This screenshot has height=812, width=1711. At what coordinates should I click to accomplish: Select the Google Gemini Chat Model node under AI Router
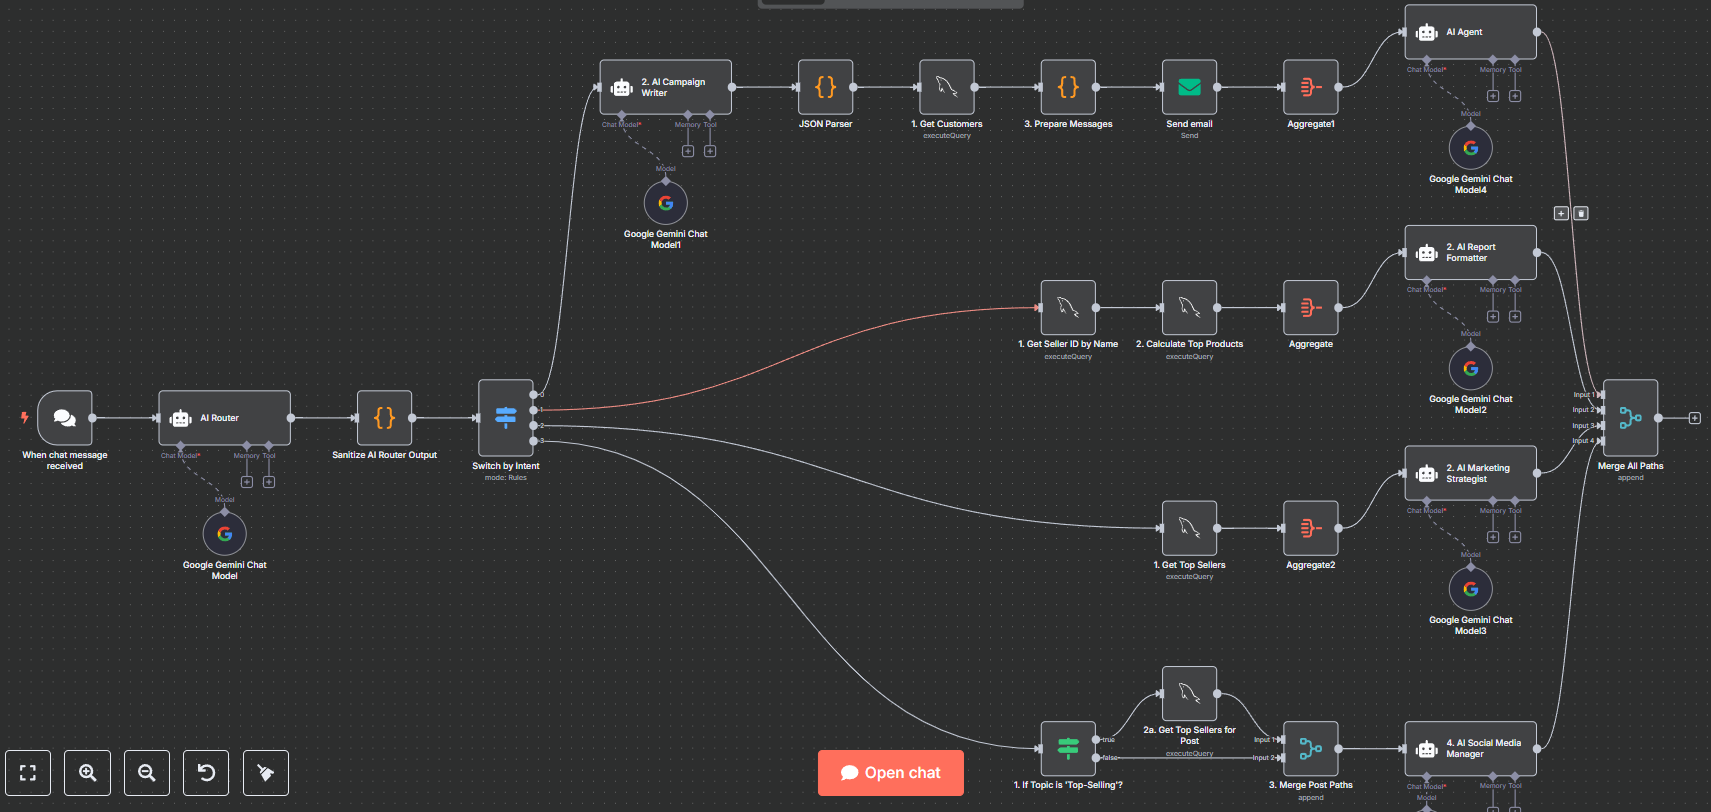pyautogui.click(x=225, y=534)
